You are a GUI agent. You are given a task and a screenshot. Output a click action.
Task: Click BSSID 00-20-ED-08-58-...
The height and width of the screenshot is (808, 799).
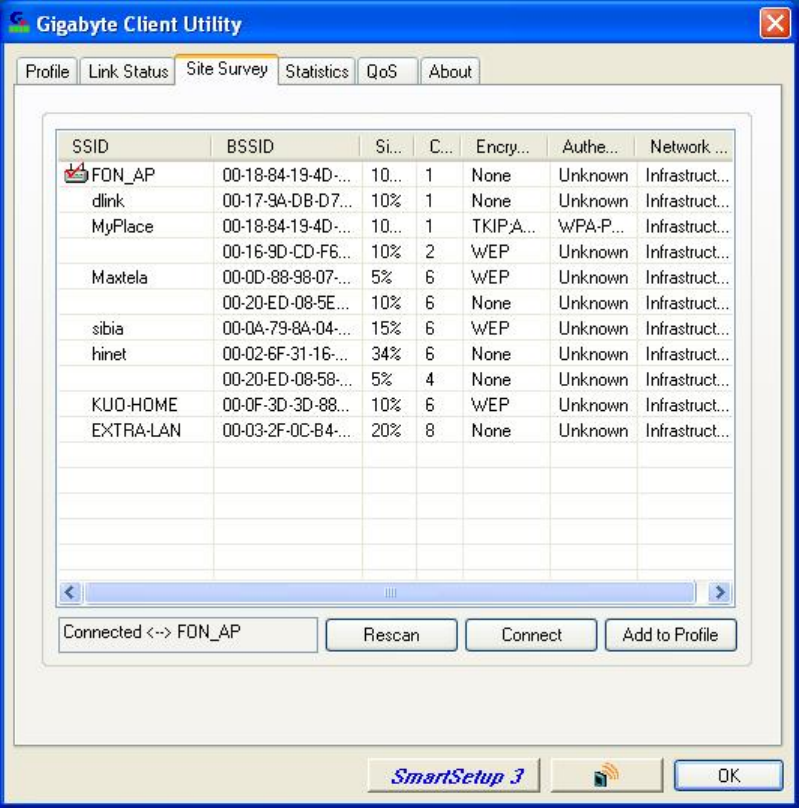pos(287,379)
